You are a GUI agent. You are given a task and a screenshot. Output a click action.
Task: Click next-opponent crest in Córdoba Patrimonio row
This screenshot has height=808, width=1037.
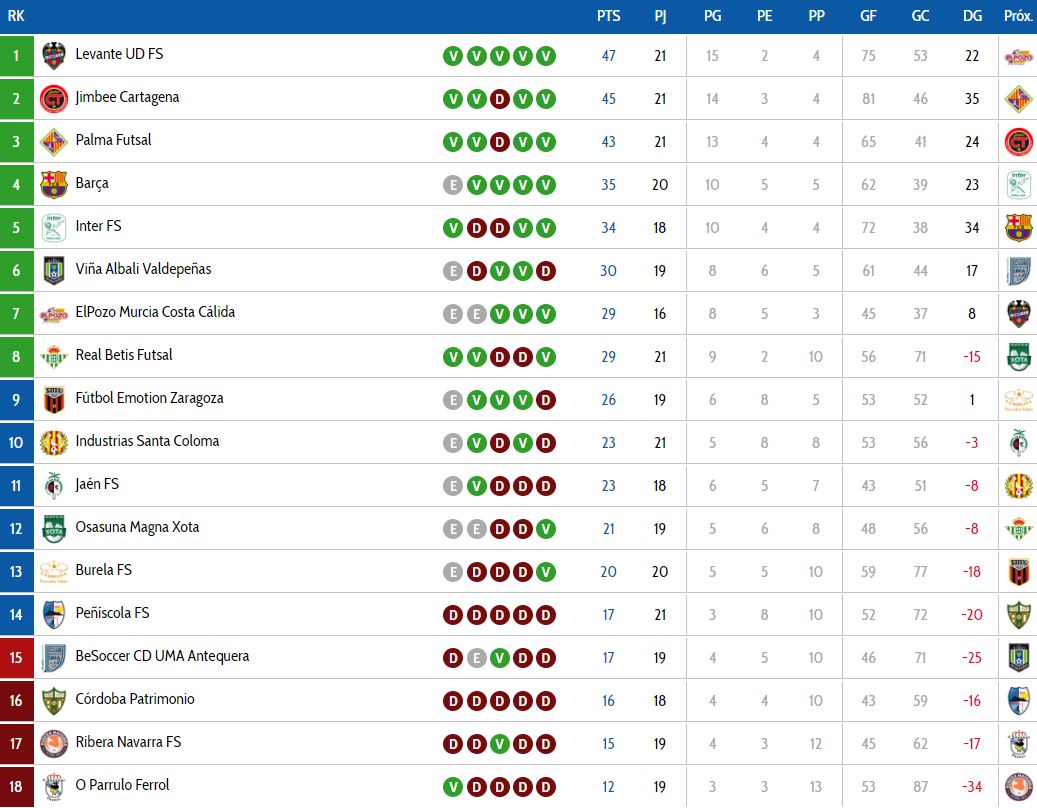coord(1018,700)
